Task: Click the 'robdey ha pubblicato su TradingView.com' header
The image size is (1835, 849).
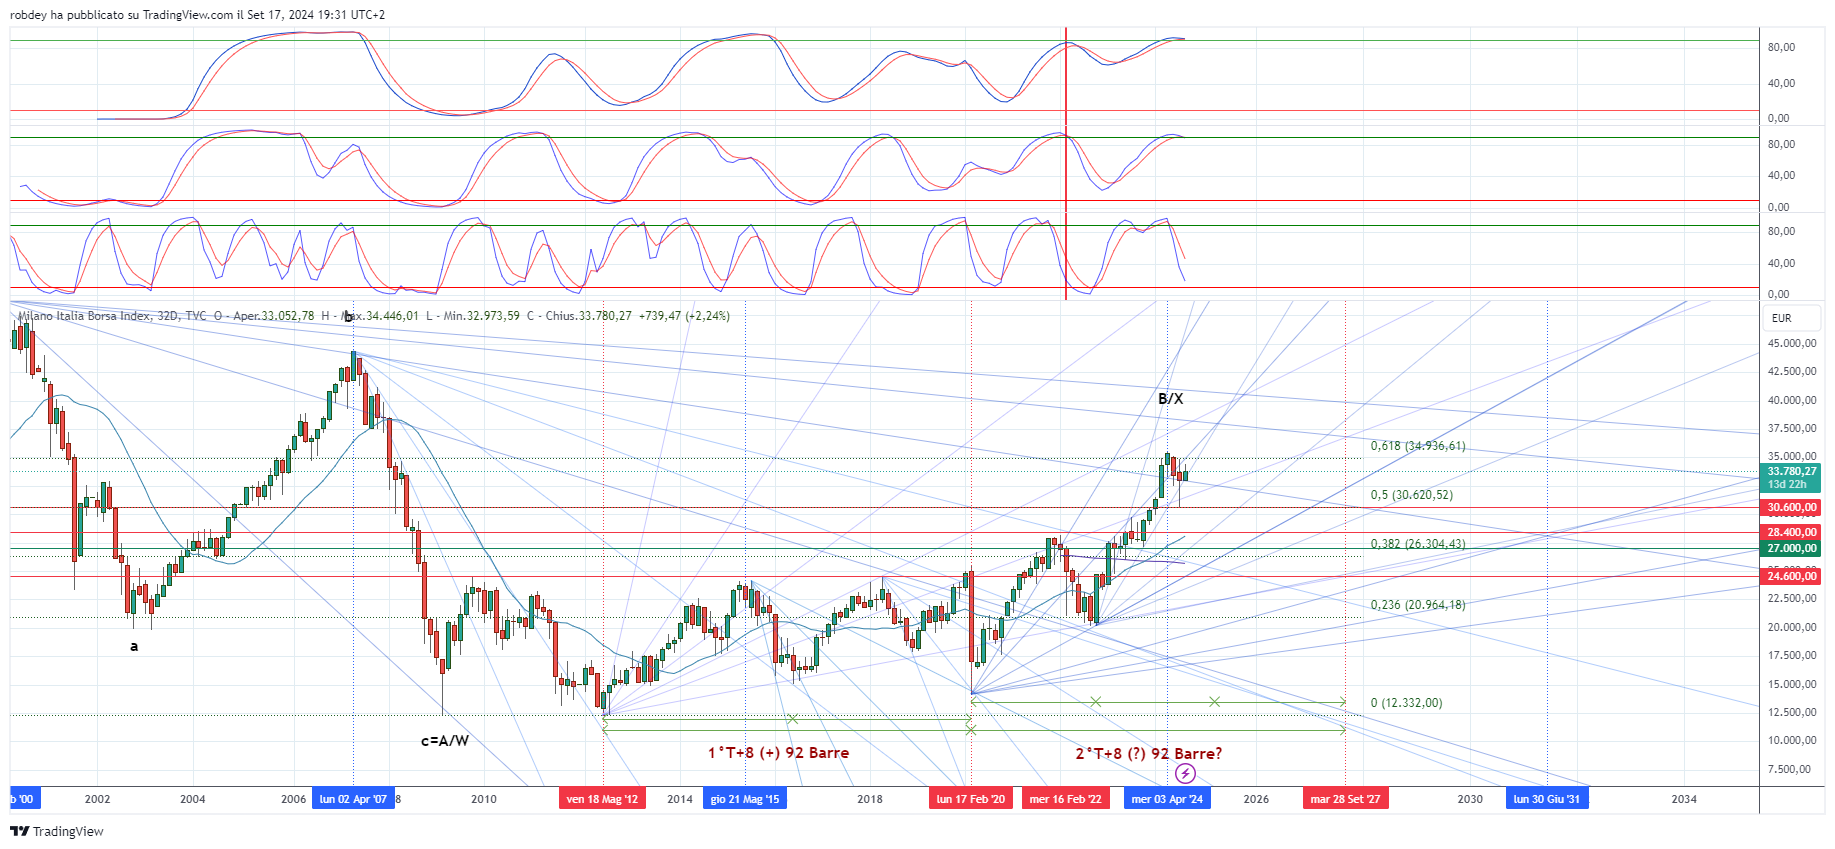Action: pyautogui.click(x=121, y=15)
